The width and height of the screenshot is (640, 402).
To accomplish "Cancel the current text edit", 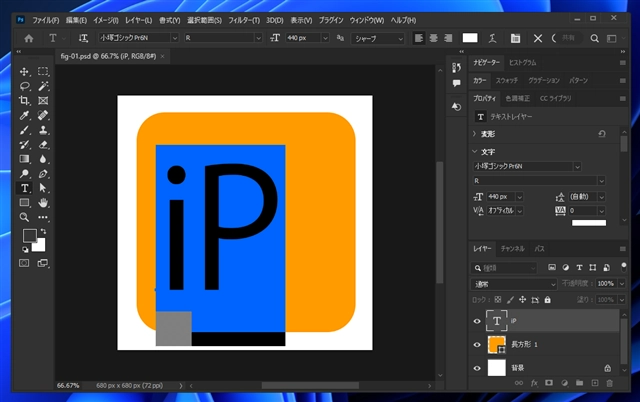I will pyautogui.click(x=539, y=38).
